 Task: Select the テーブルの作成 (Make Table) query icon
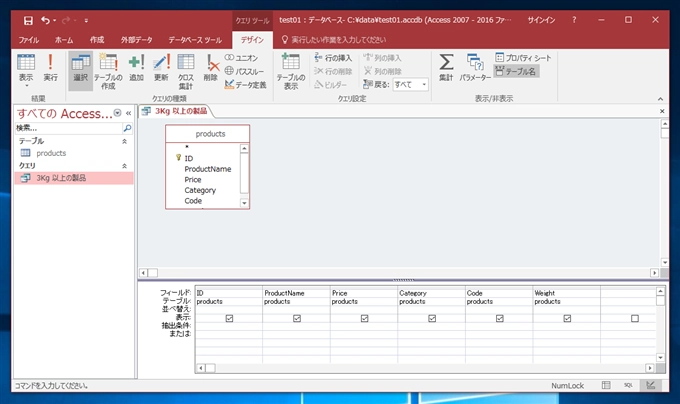coord(108,68)
